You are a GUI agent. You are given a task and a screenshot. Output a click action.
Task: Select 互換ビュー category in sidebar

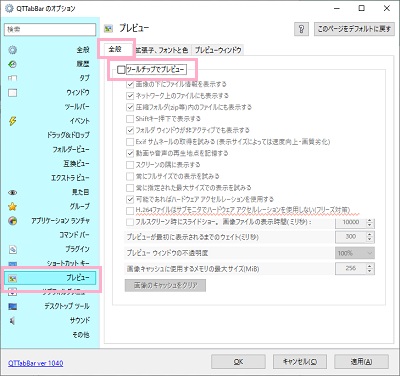pyautogui.click(x=50, y=164)
